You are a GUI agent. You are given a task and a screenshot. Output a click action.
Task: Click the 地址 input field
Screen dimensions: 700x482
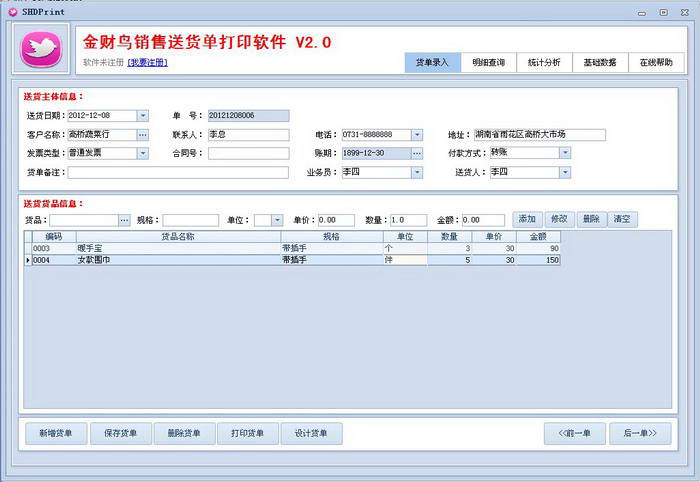tap(540, 135)
